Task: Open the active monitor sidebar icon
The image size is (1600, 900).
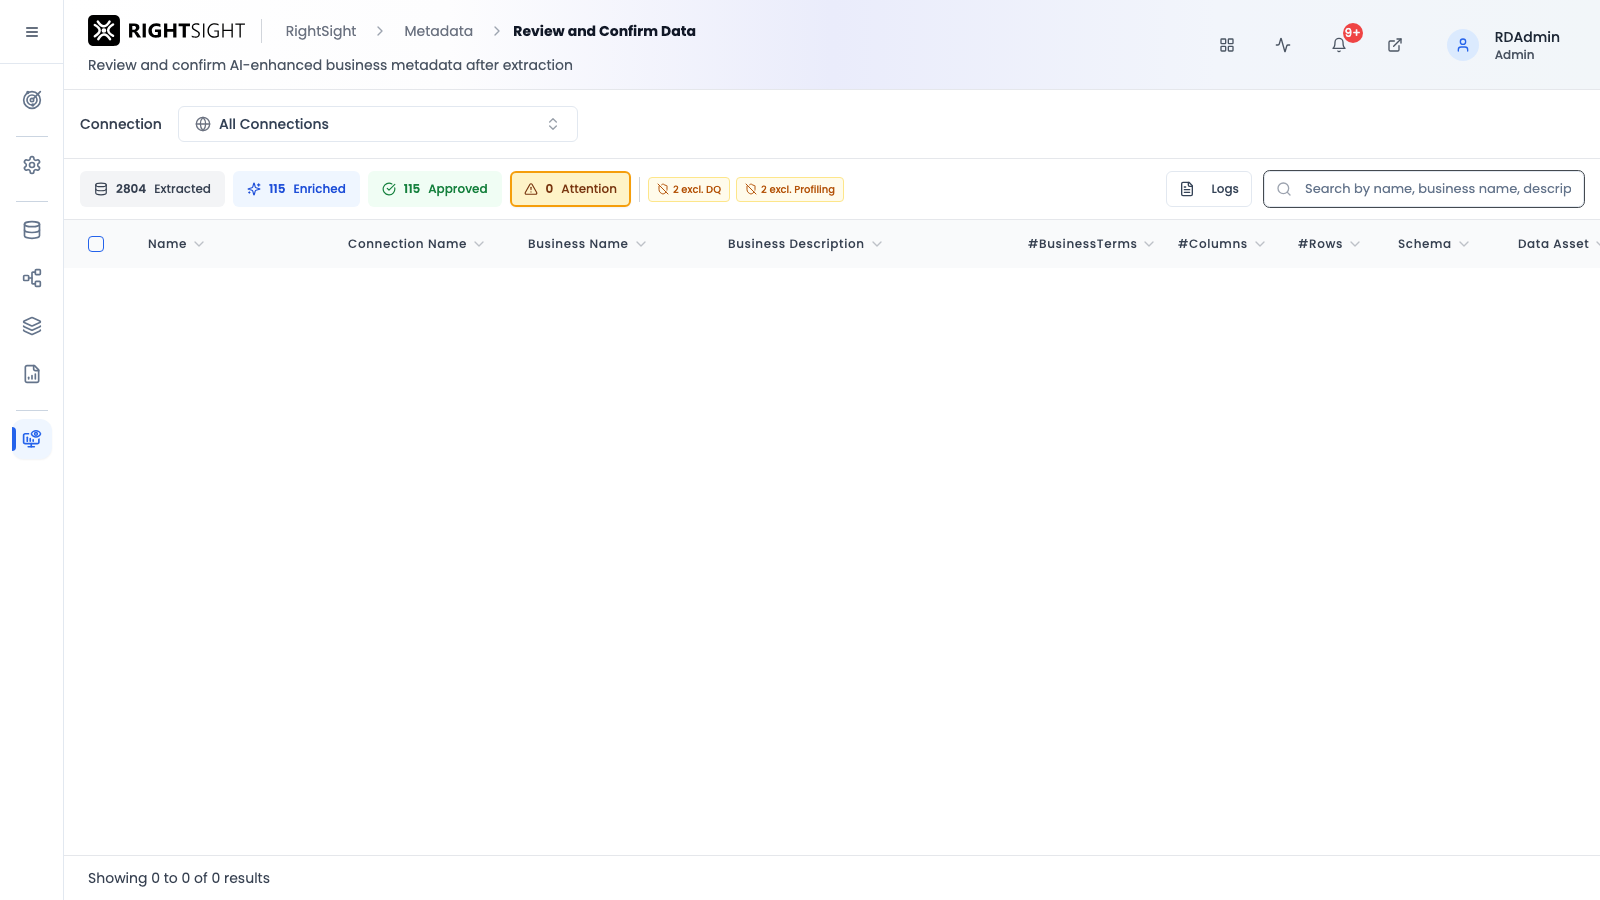Action: (32, 439)
